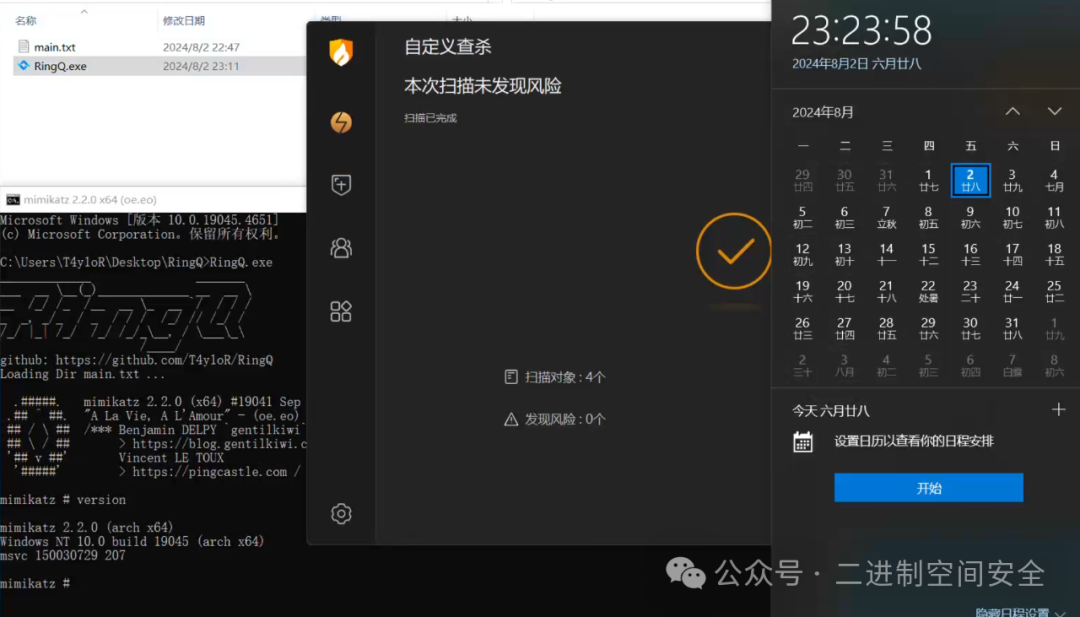Screen dimensions: 1080x617
Task: Click the 自定义查杀 heading
Action: 448,47
